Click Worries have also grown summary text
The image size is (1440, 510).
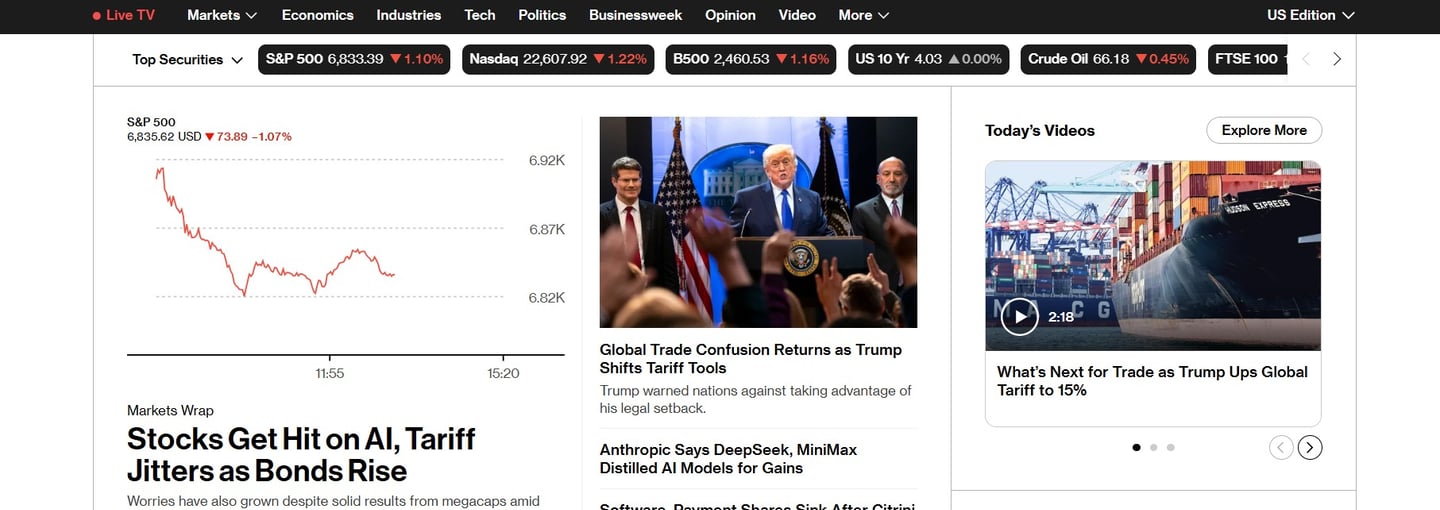pos(333,501)
